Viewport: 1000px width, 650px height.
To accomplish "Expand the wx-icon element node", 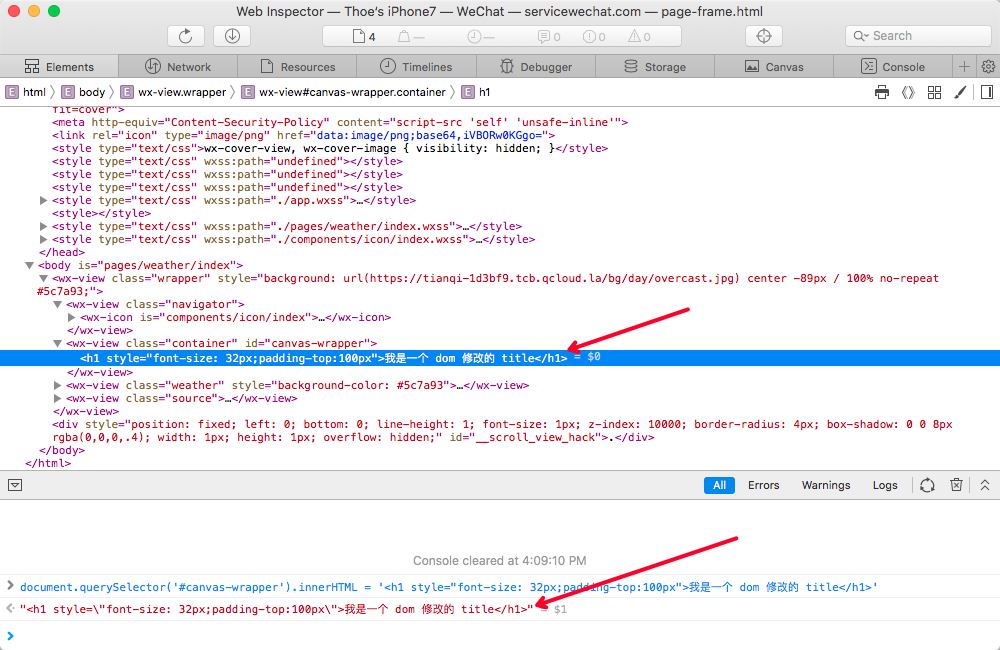I will click(x=71, y=317).
